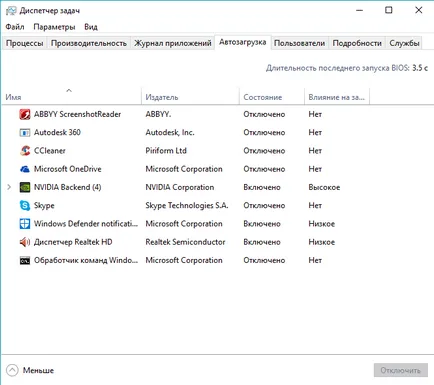Click the NVIDIA Backend icon

click(25, 187)
